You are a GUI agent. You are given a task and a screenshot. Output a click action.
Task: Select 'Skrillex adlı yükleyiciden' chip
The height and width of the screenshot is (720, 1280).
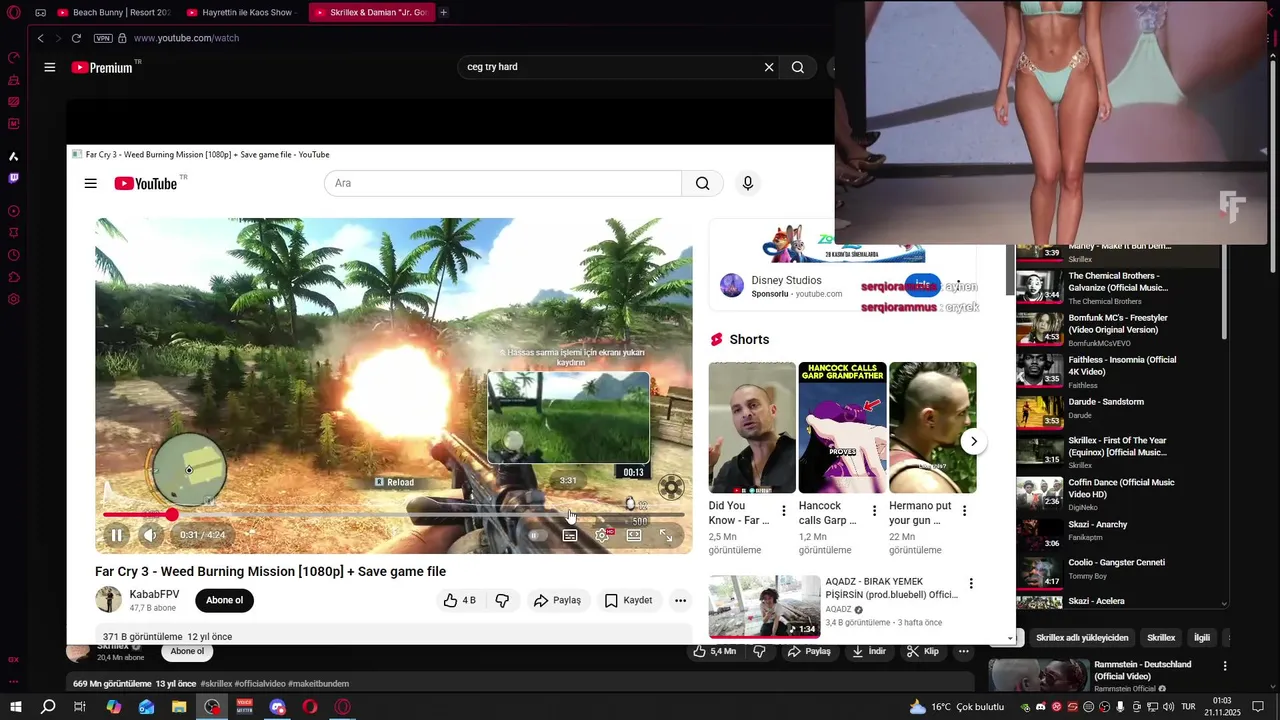(1082, 638)
